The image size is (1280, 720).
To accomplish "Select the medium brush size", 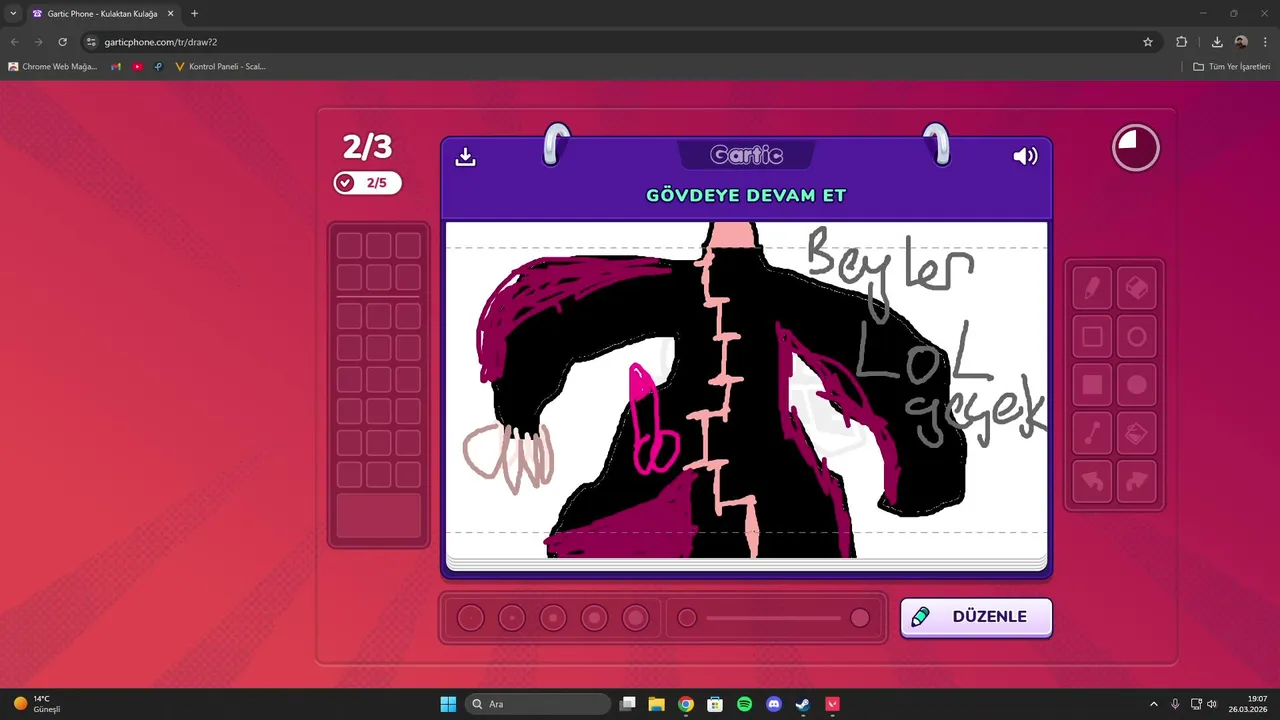I will 553,618.
